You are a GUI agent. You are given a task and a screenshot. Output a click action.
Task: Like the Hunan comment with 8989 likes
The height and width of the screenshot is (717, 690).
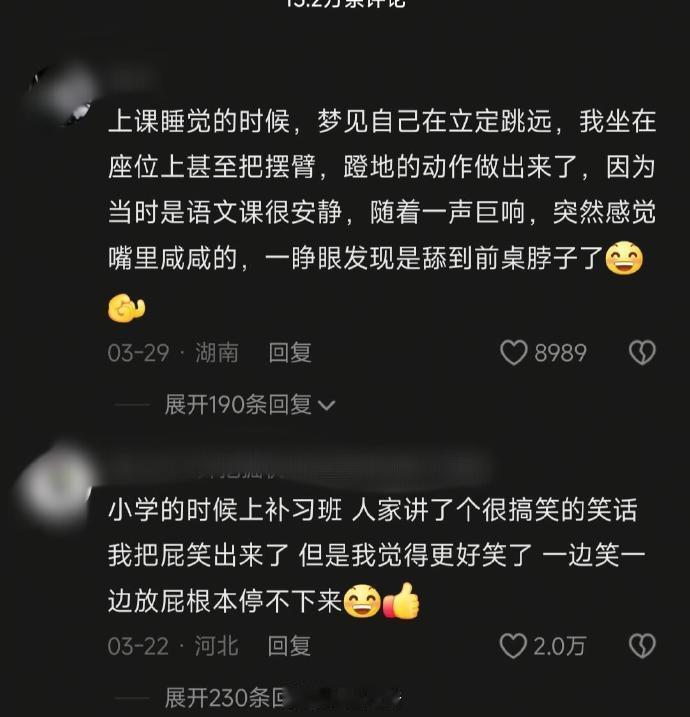pyautogui.click(x=513, y=353)
